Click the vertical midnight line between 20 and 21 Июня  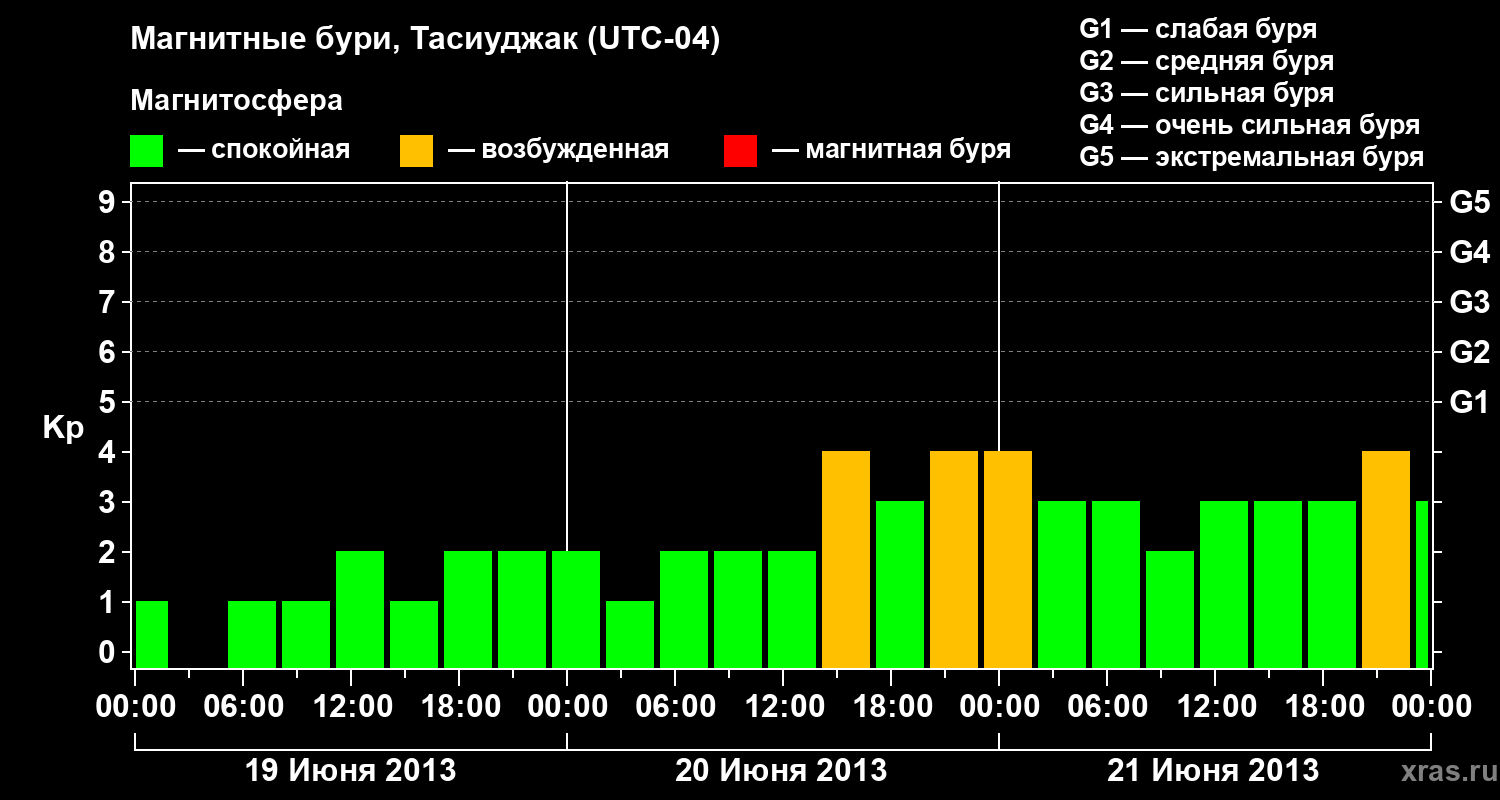(999, 316)
